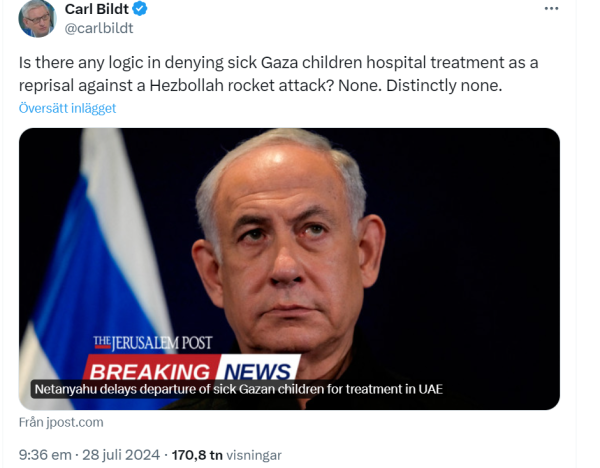Click the Netanyahu delays departure headline caption
600x468 pixels.
click(x=238, y=389)
